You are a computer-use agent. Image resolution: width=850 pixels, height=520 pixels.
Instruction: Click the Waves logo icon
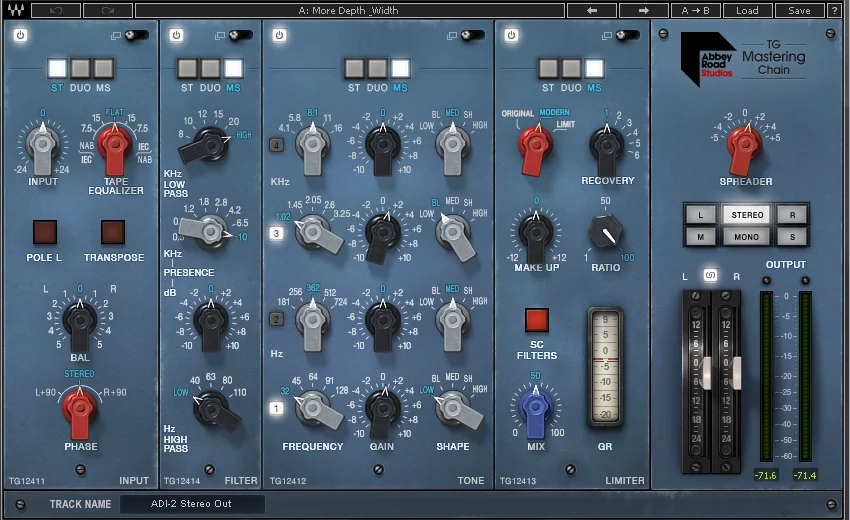click(x=15, y=10)
